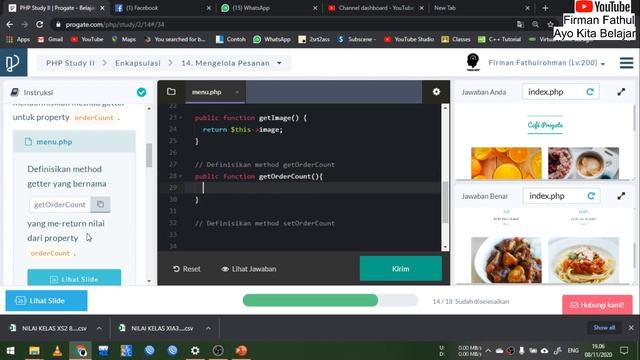Close the menu.php editor tab
The width and height of the screenshot is (640, 360).
pyautogui.click(x=237, y=92)
